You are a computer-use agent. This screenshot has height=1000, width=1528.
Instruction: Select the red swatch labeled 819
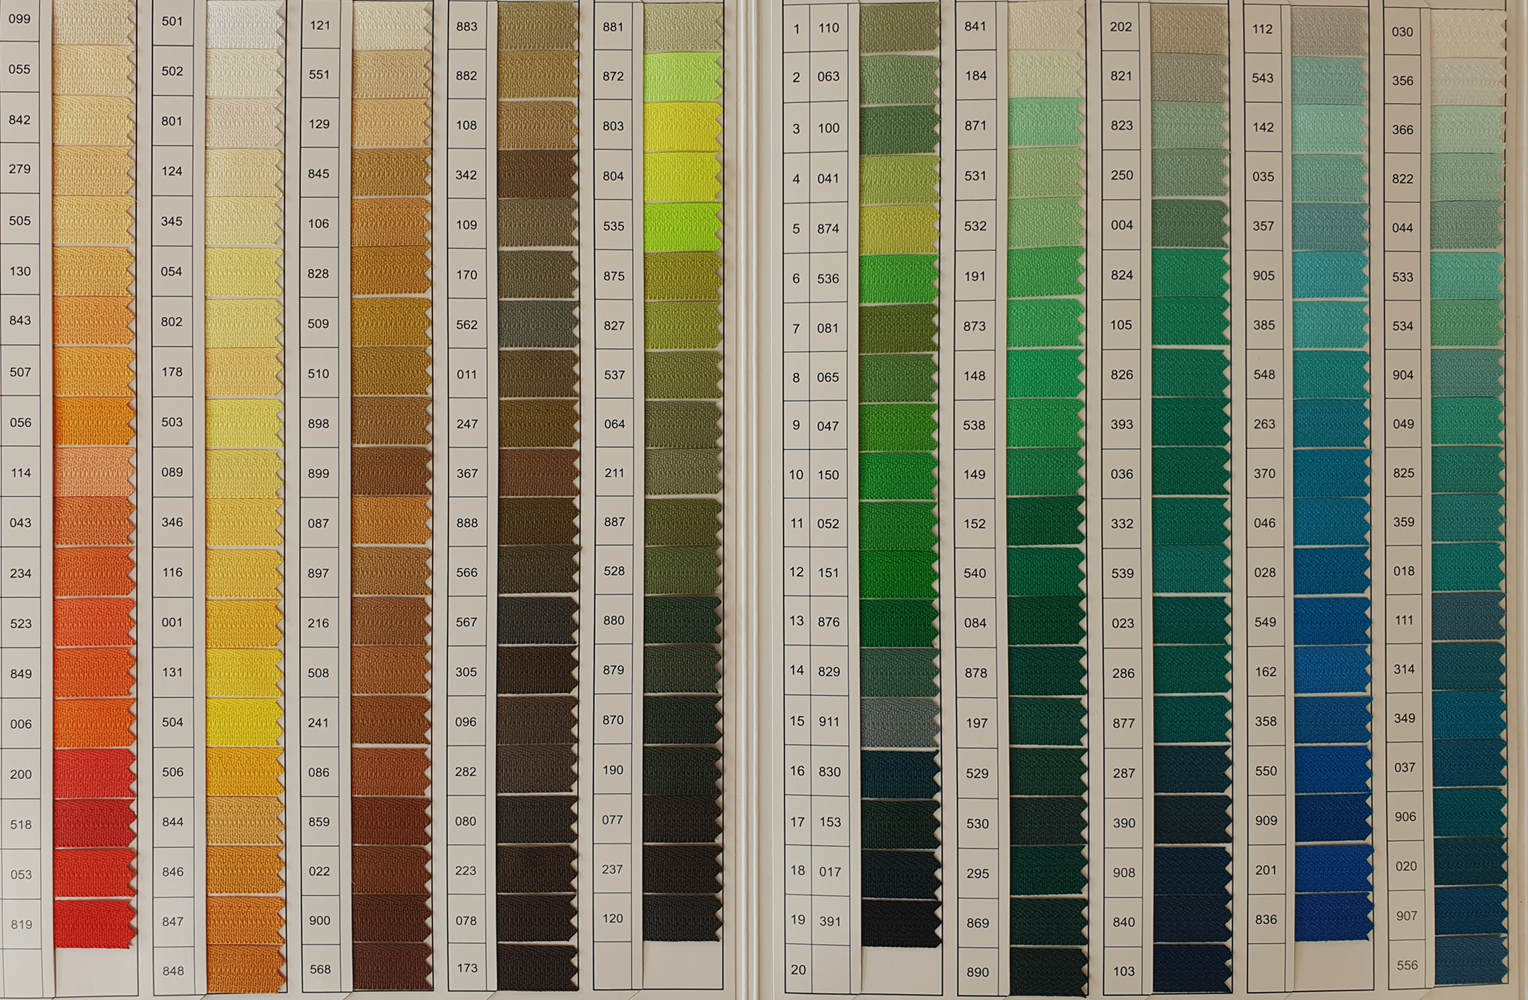point(94,924)
